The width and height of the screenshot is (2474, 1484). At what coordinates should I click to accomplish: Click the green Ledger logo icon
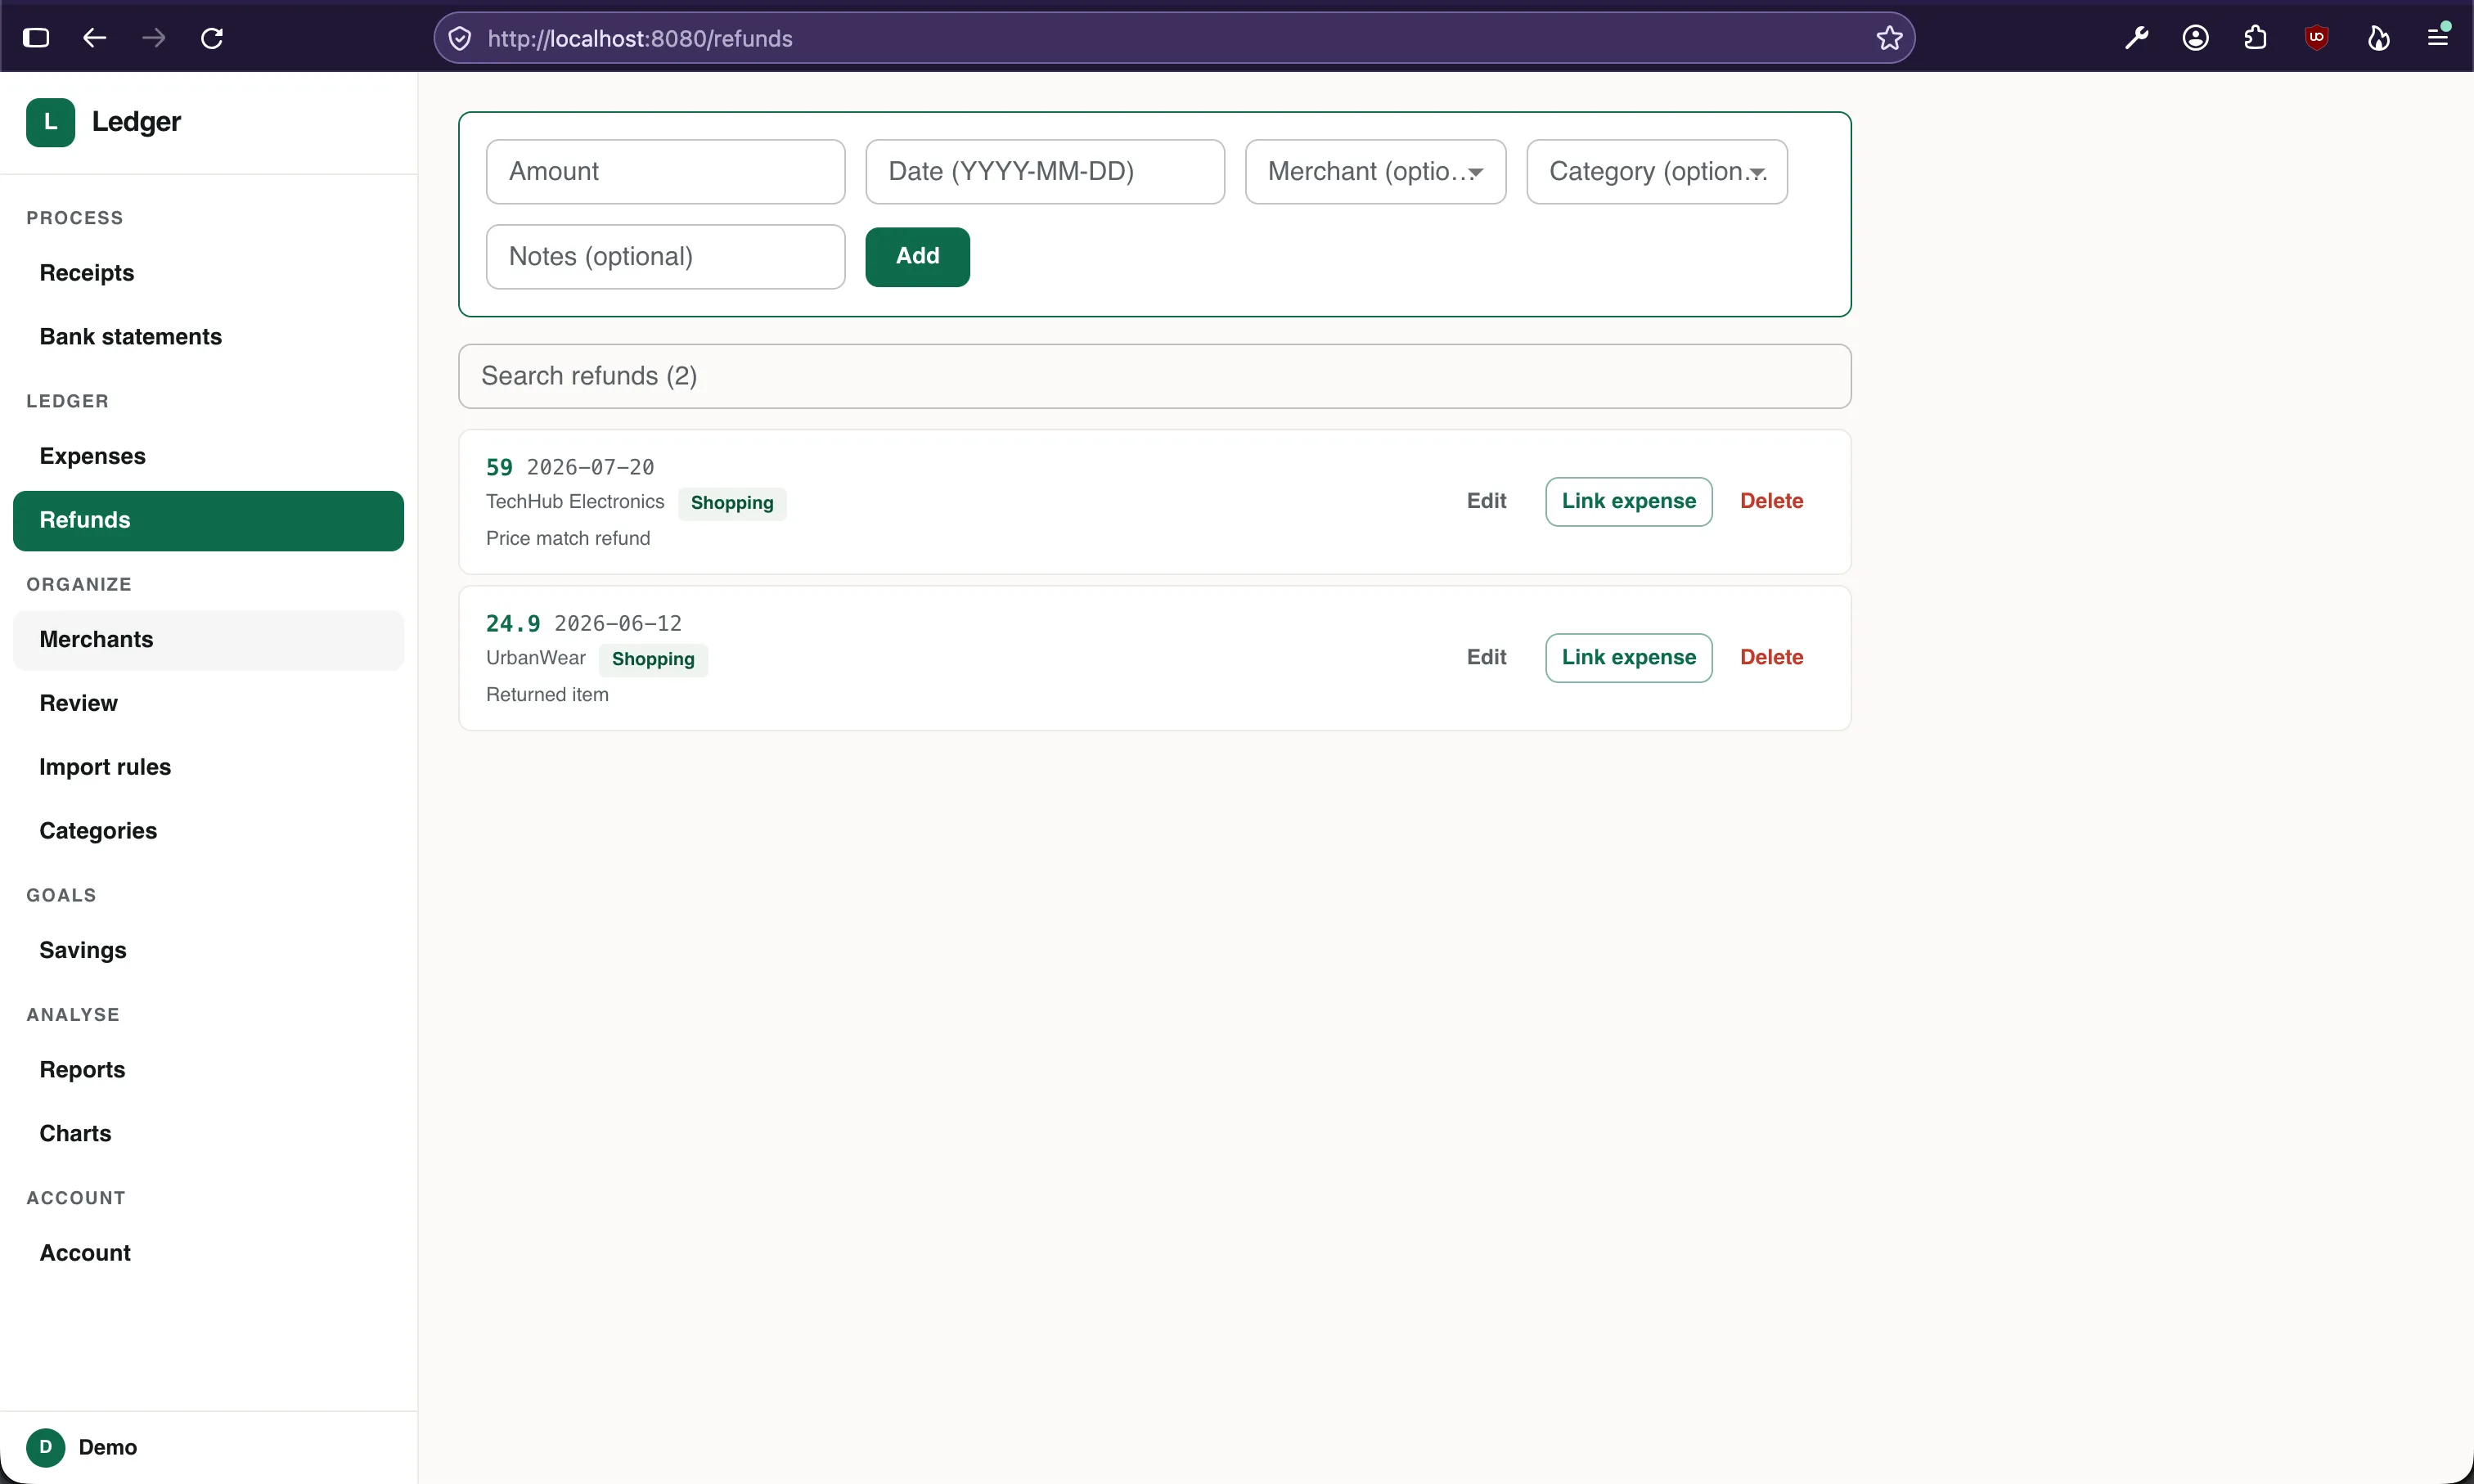tap(50, 122)
